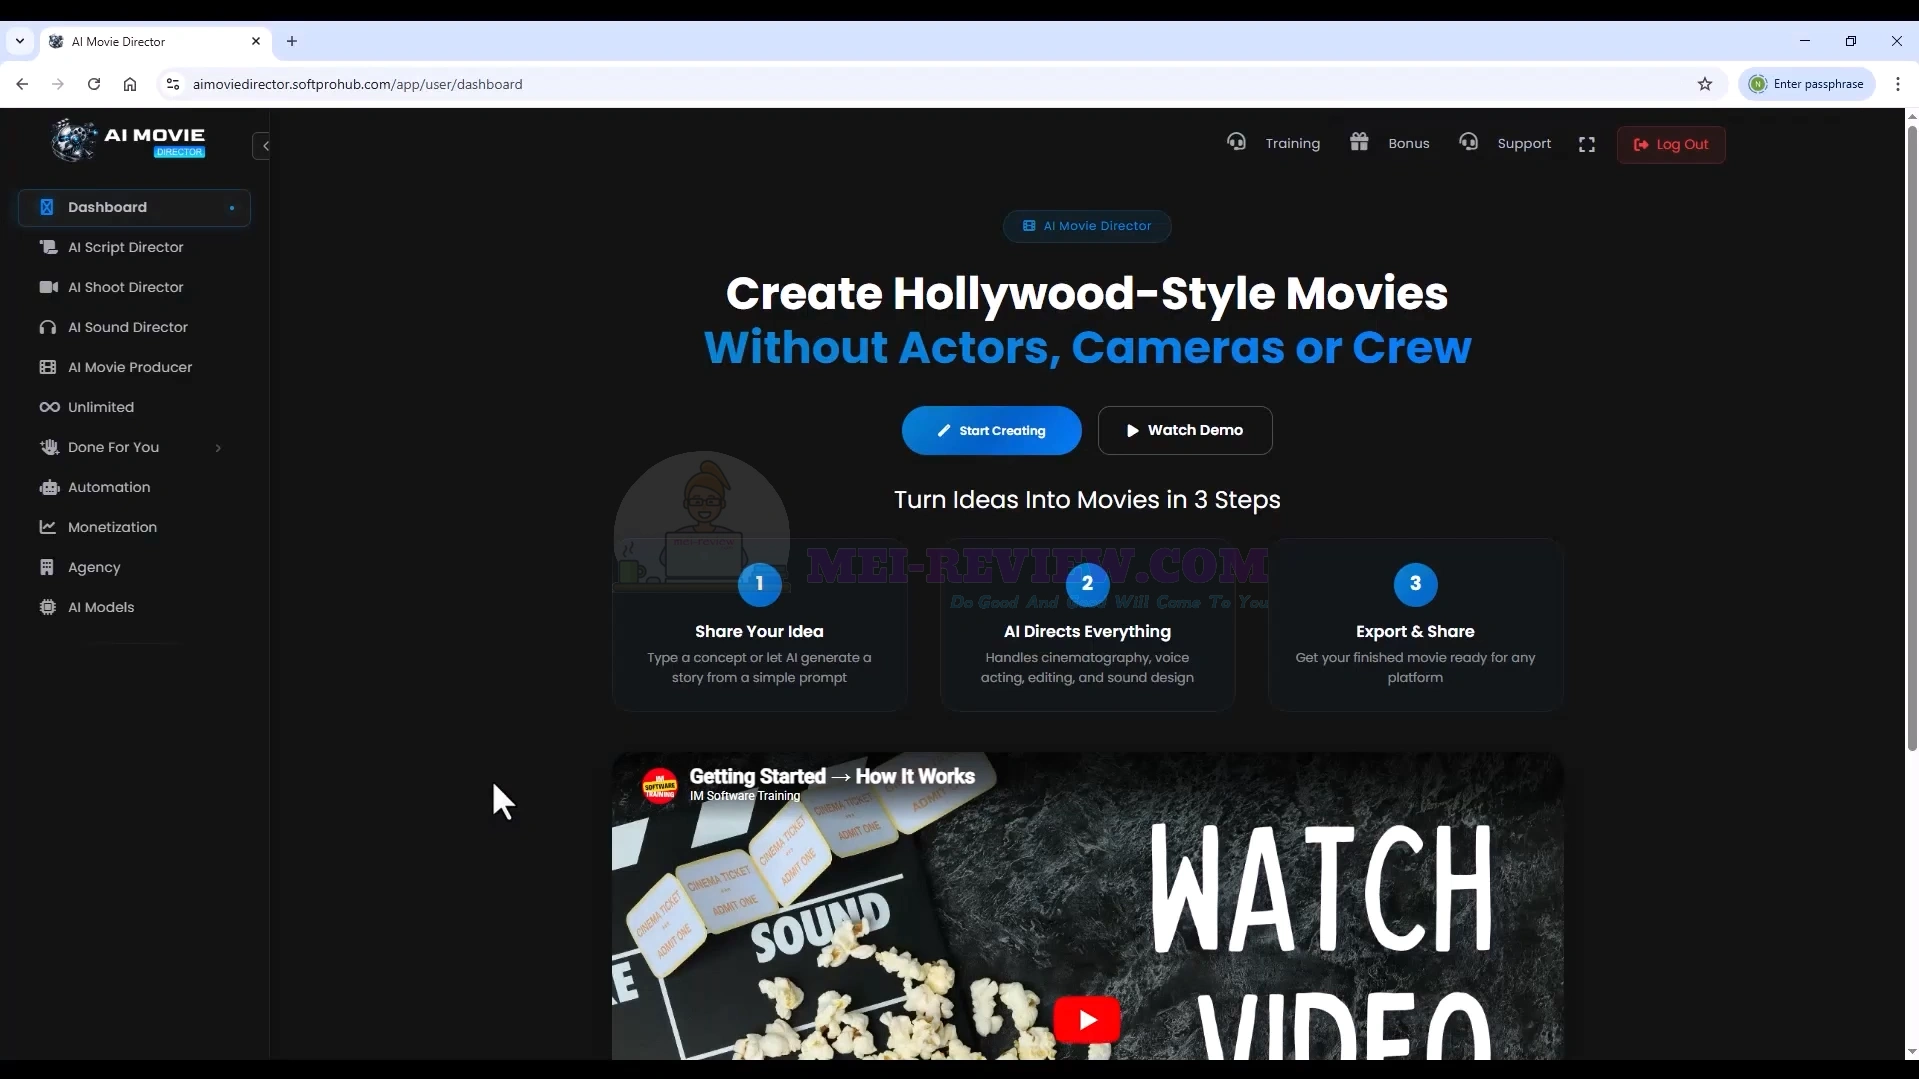Bookmark this page with star icon
This screenshot has width=1919, height=1079.
click(1705, 84)
